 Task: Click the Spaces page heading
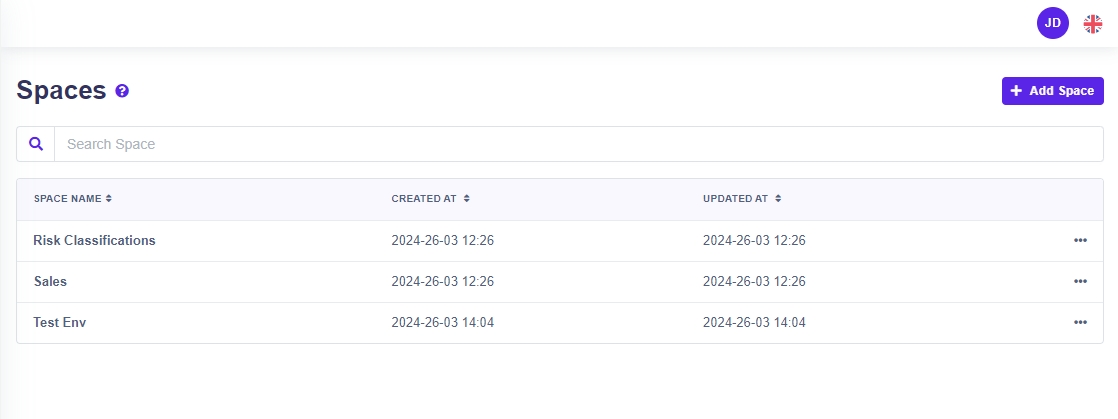[x=61, y=91]
